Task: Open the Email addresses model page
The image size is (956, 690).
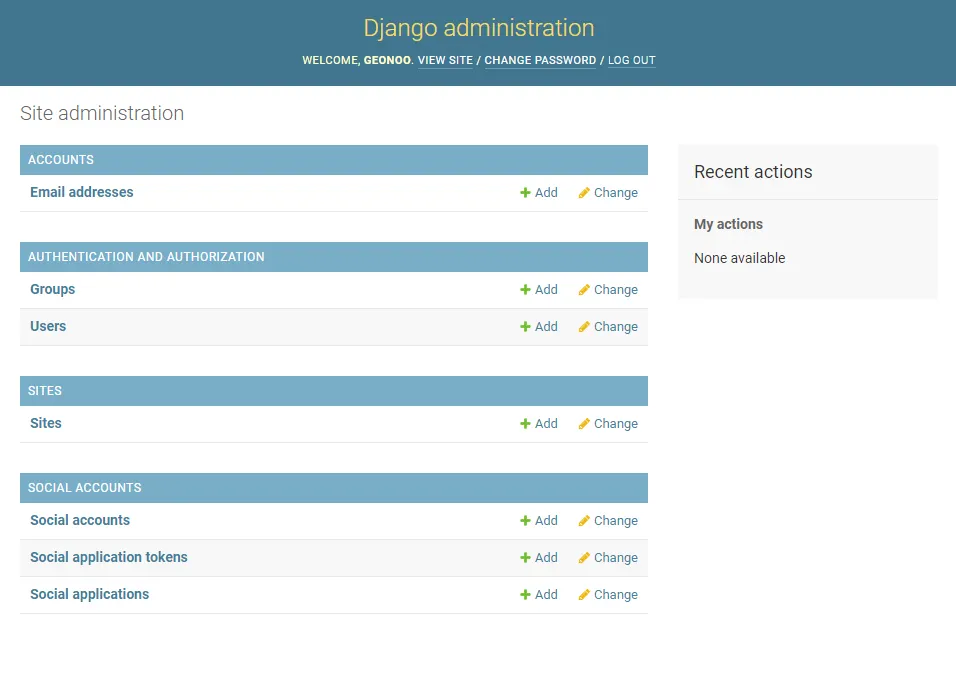Action: [81, 192]
